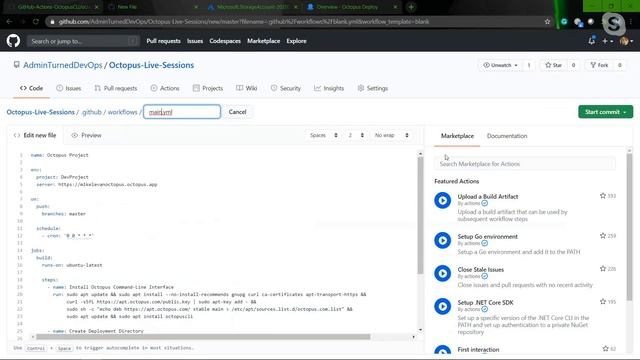Open the Issues repository tab
This screenshot has height=360, width=640.
click(x=69, y=88)
